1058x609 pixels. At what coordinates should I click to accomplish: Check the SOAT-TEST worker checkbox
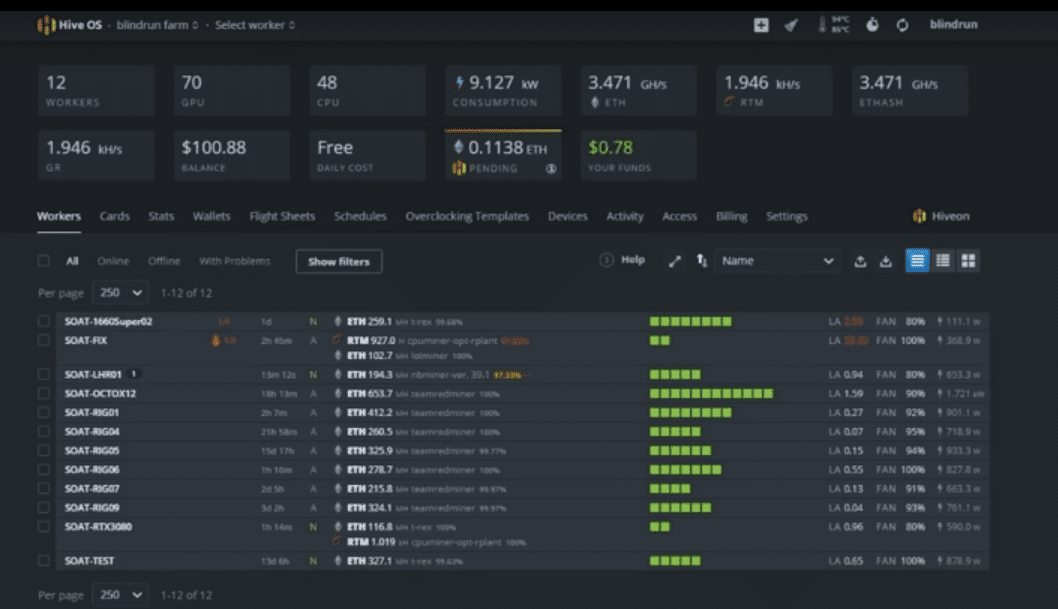pos(44,560)
